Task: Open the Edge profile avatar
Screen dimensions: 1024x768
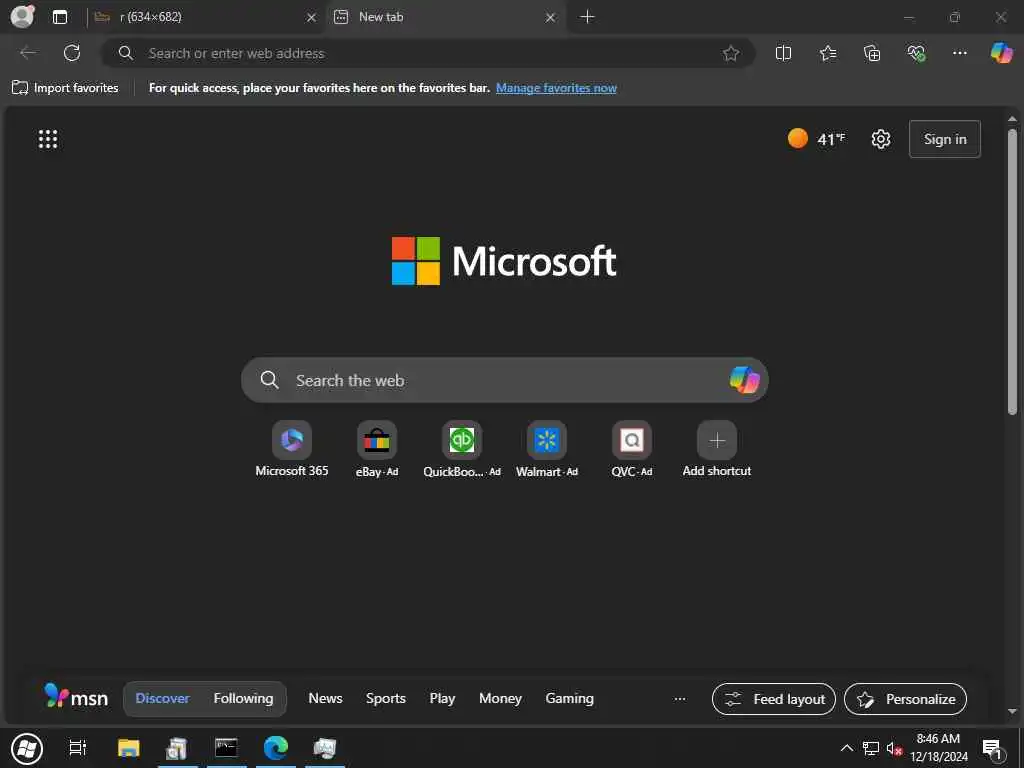Action: click(23, 16)
